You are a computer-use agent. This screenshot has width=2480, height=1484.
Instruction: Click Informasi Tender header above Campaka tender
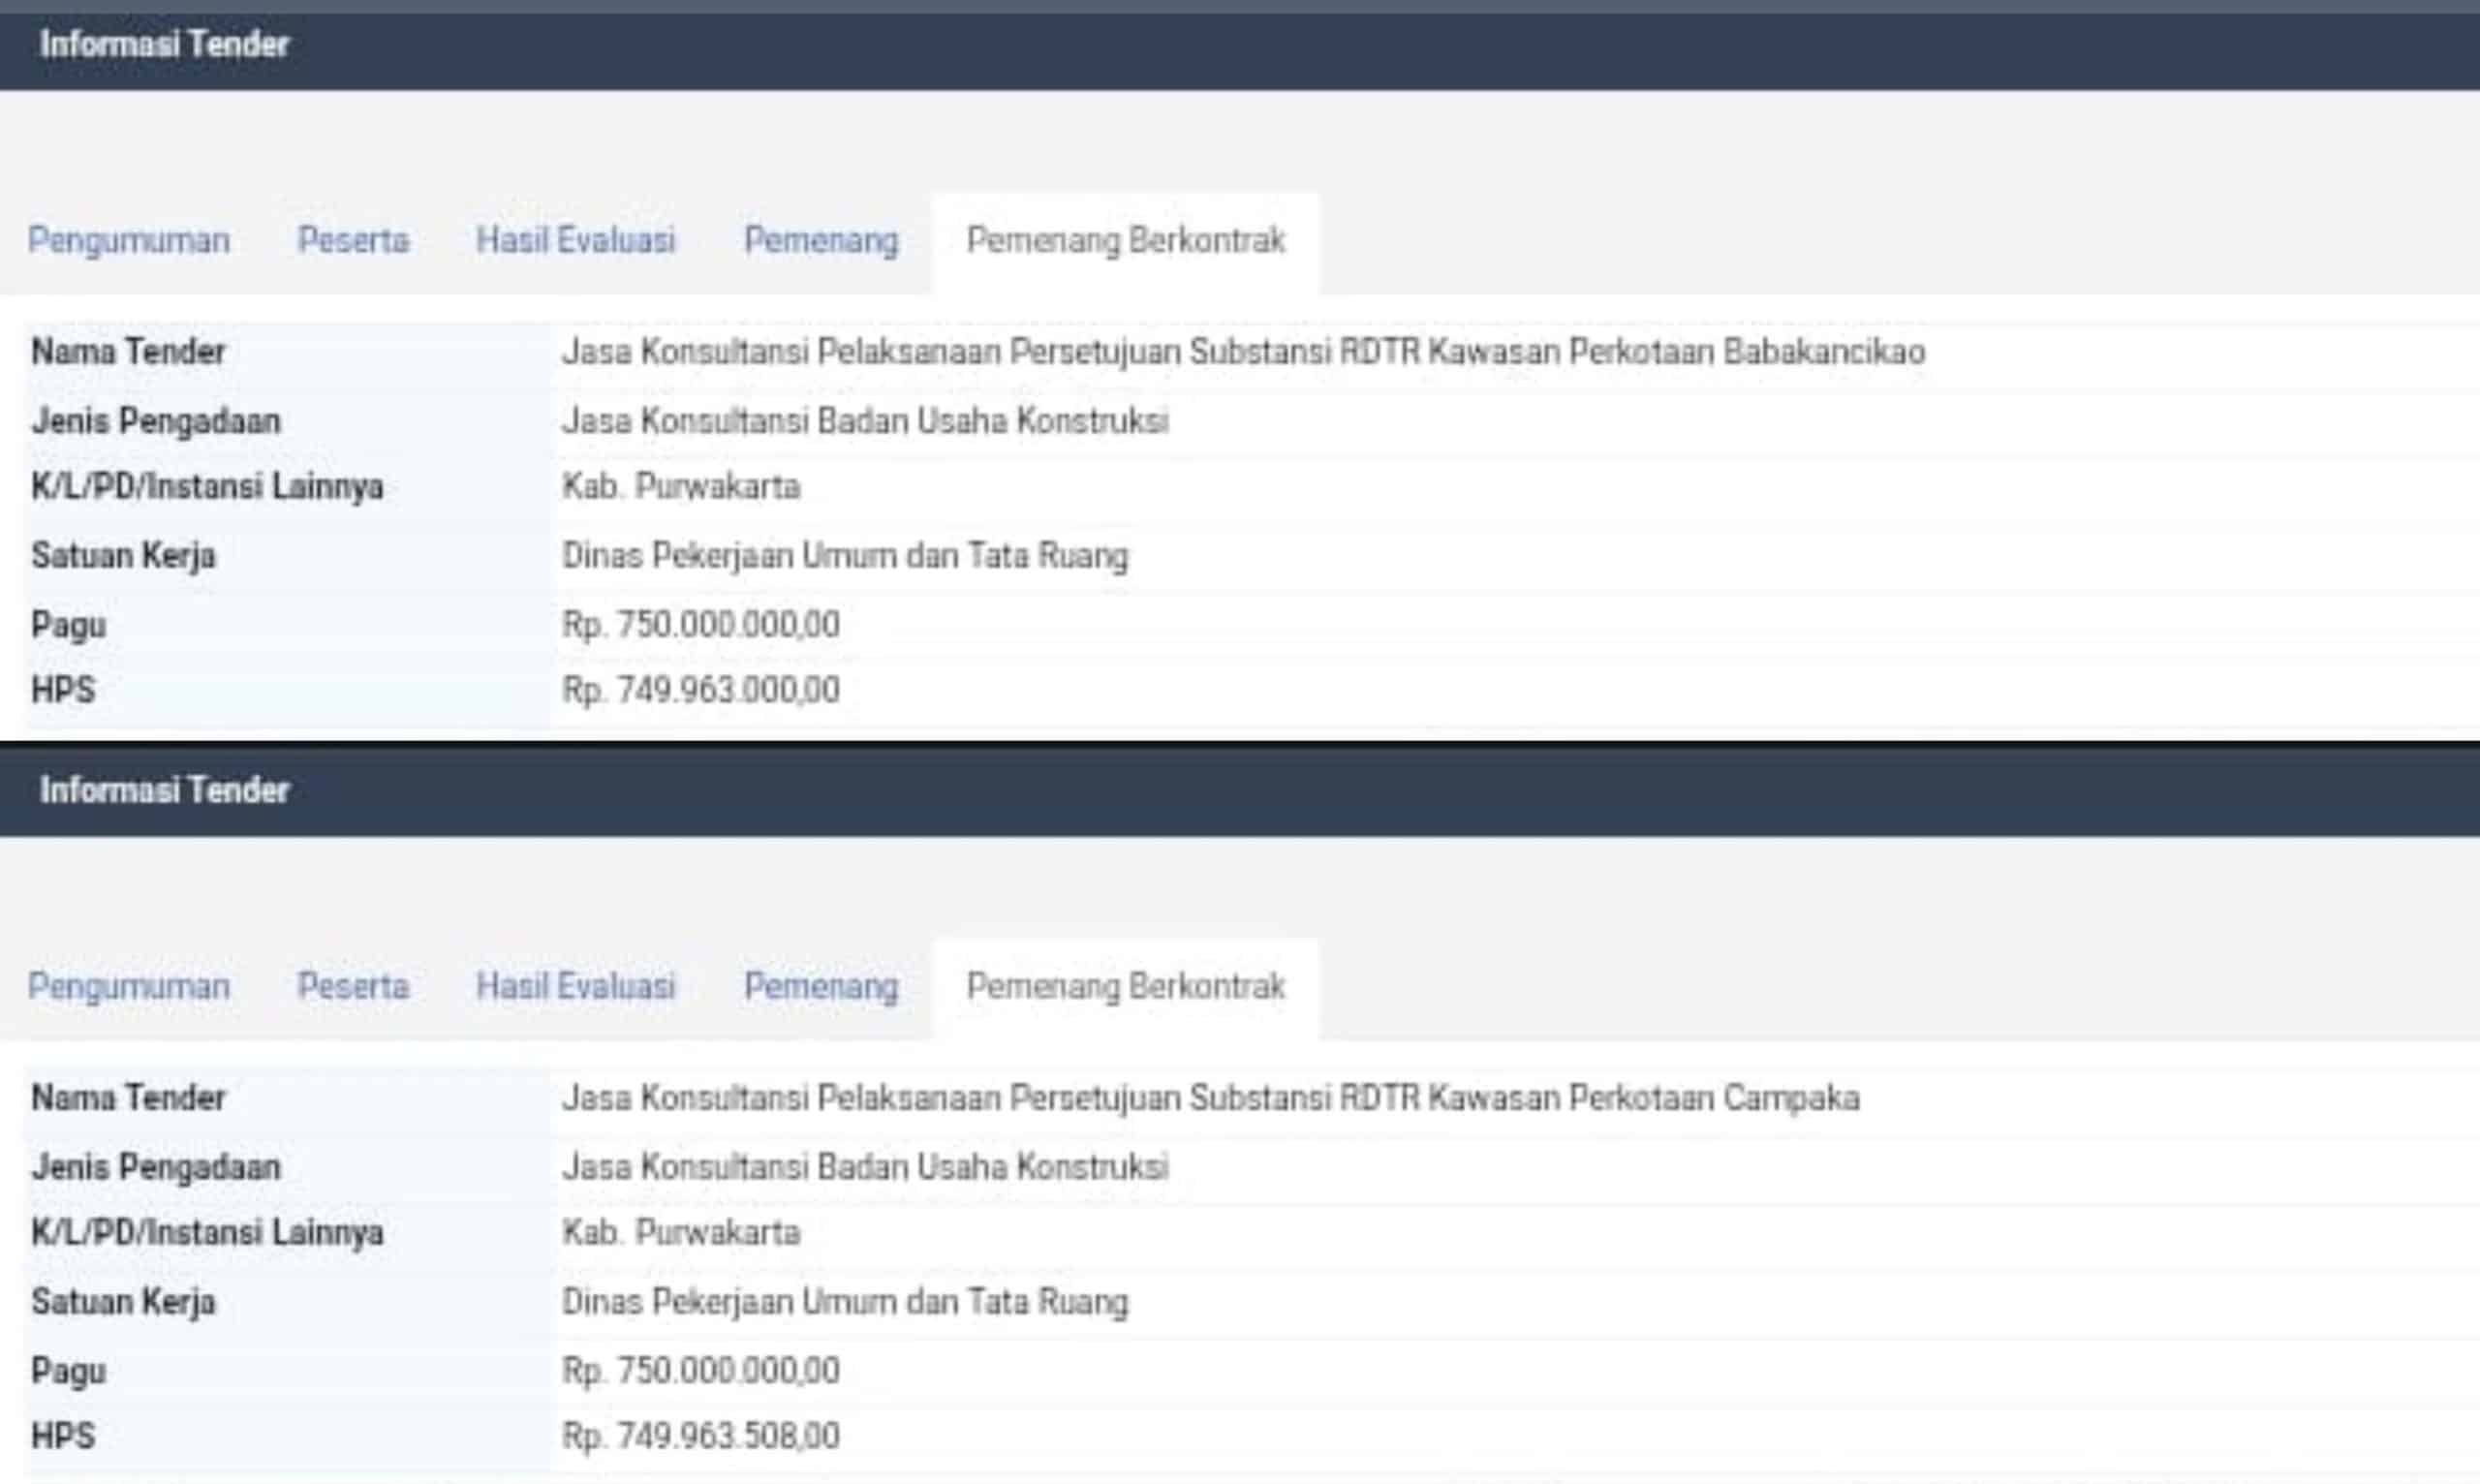click(165, 791)
